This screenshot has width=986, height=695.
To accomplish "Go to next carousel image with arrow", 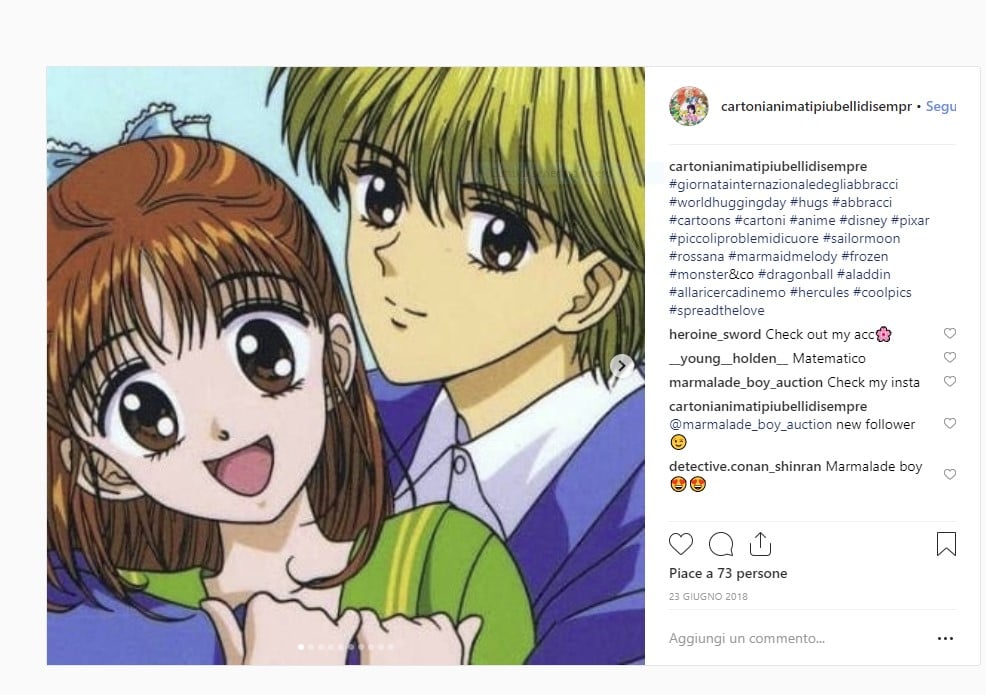I will coord(621,365).
